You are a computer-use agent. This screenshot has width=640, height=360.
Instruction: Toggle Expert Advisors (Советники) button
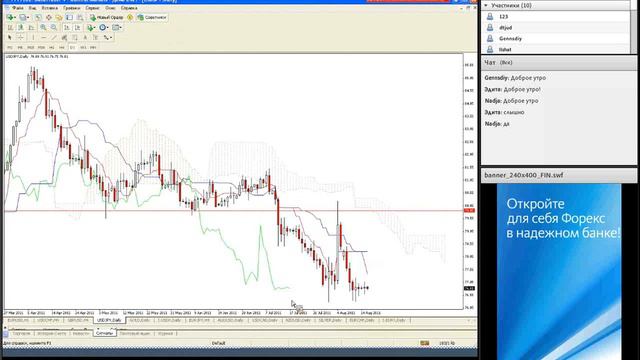pos(152,18)
